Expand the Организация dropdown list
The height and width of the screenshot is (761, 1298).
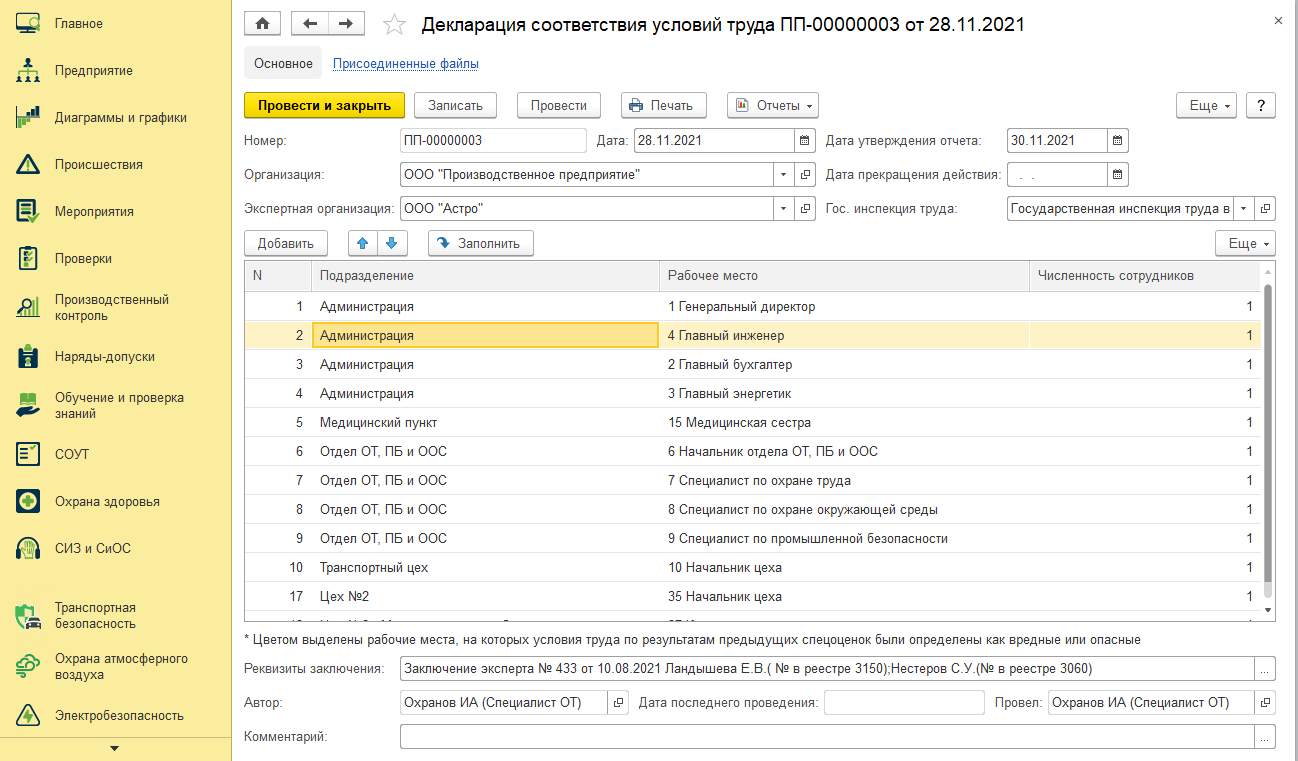pos(784,175)
